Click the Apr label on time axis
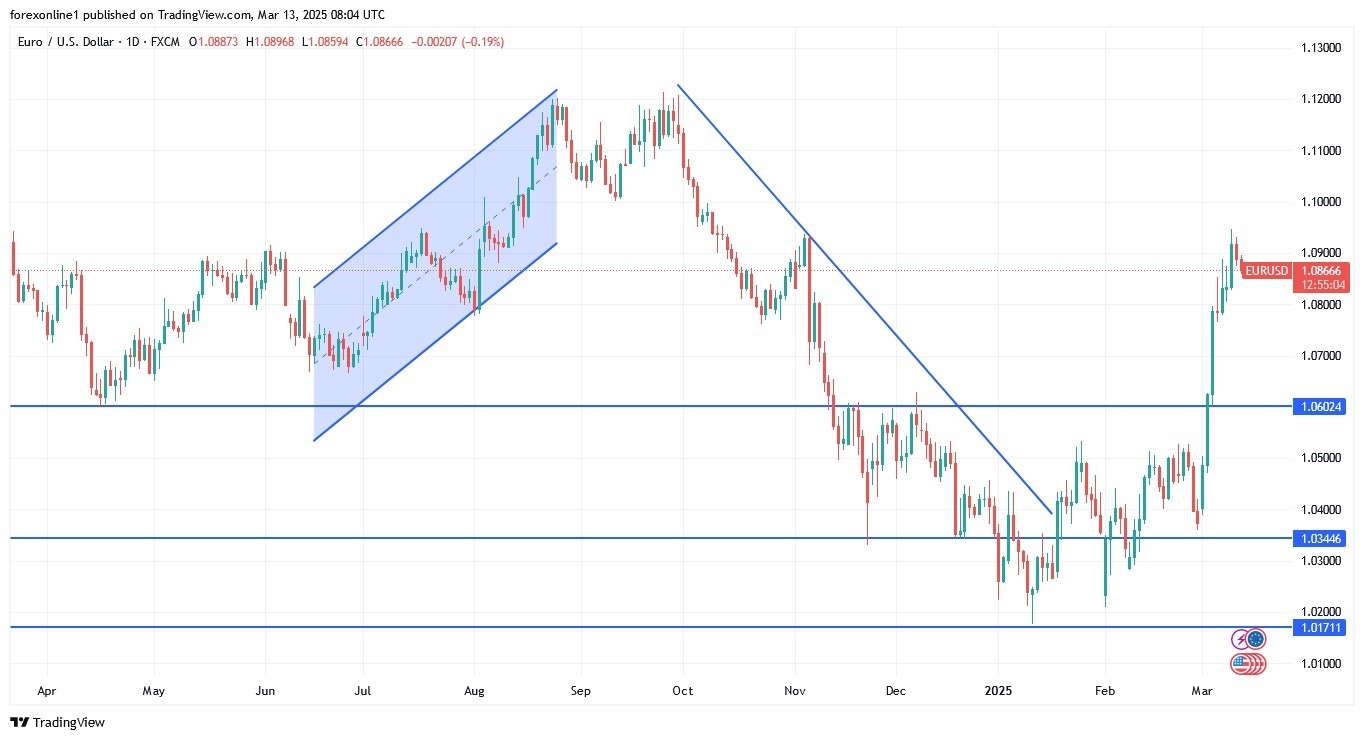The image size is (1364, 740). [46, 690]
